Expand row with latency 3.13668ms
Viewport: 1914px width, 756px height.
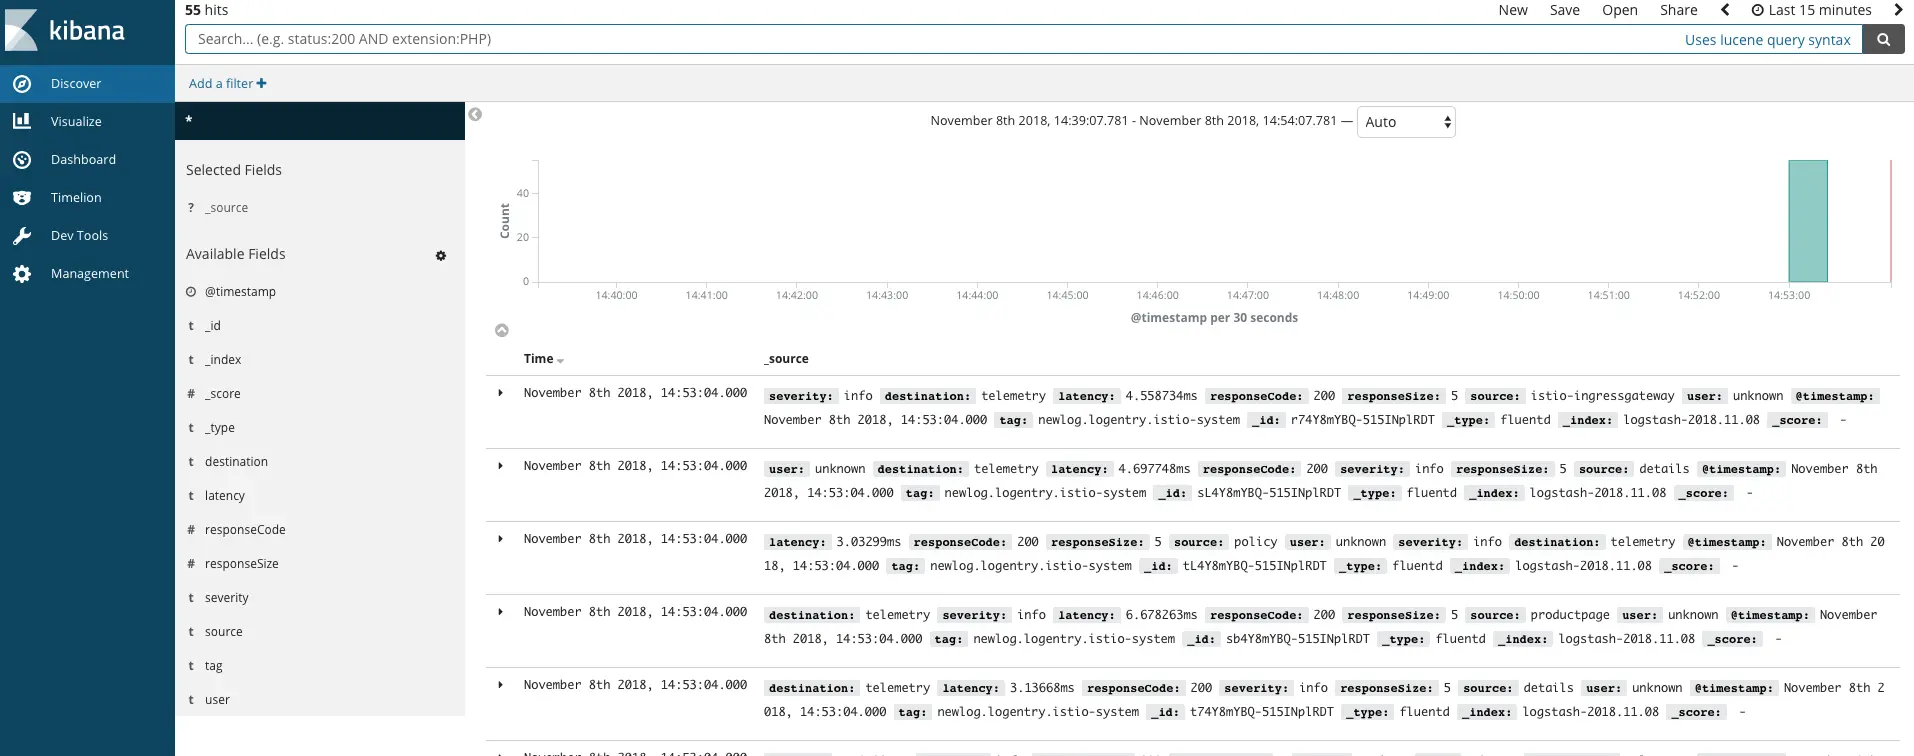pos(501,685)
